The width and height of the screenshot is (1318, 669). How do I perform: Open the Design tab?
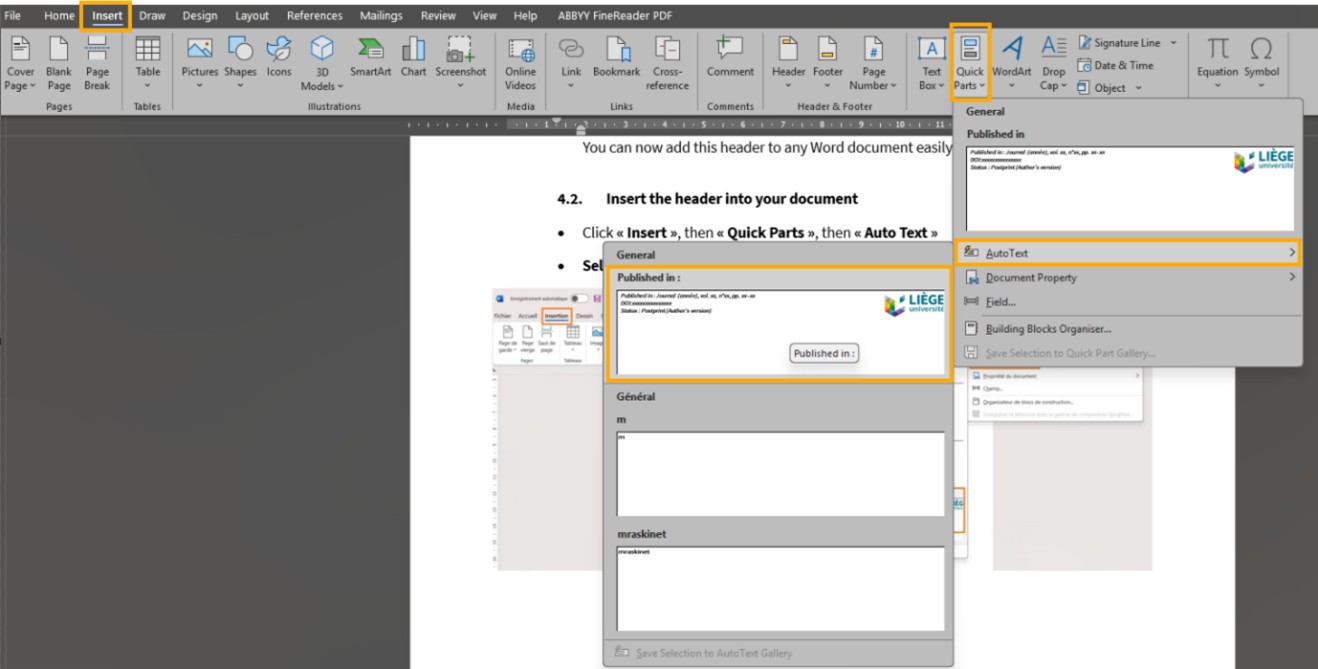tap(200, 16)
